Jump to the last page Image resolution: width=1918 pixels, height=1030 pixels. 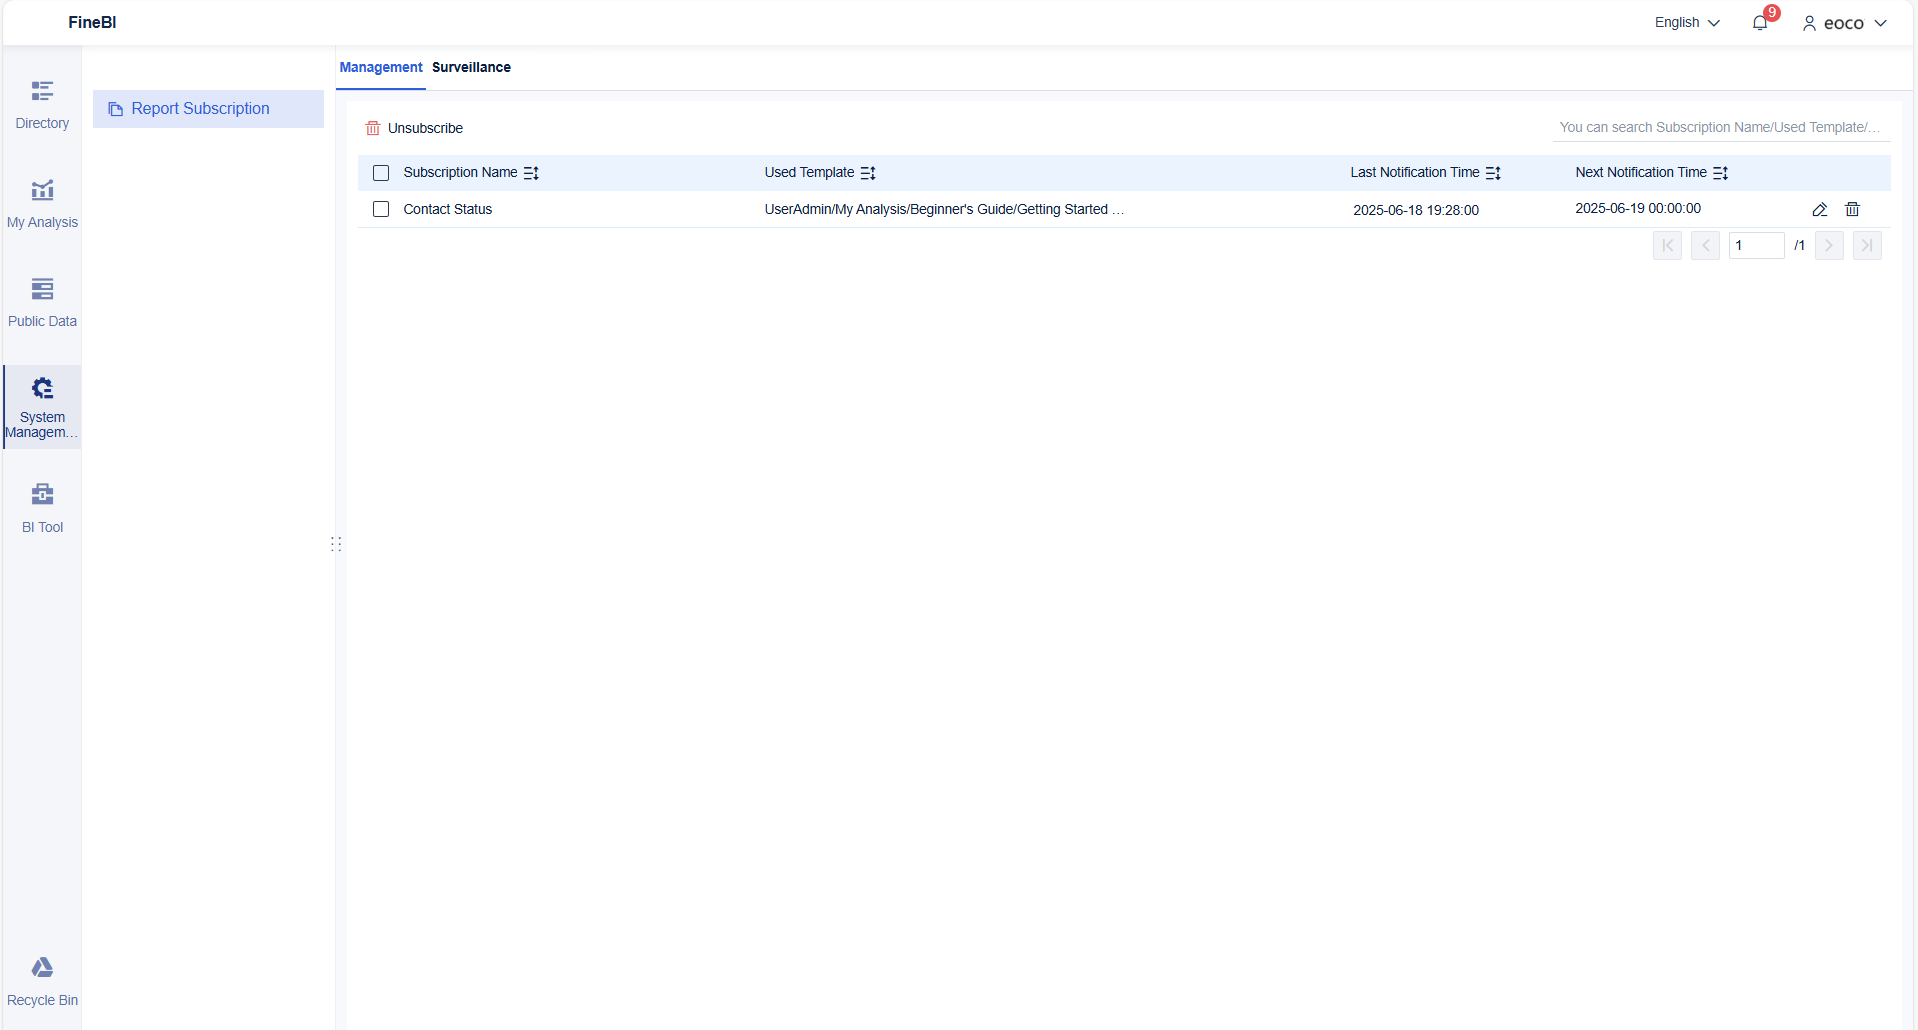[1867, 245]
